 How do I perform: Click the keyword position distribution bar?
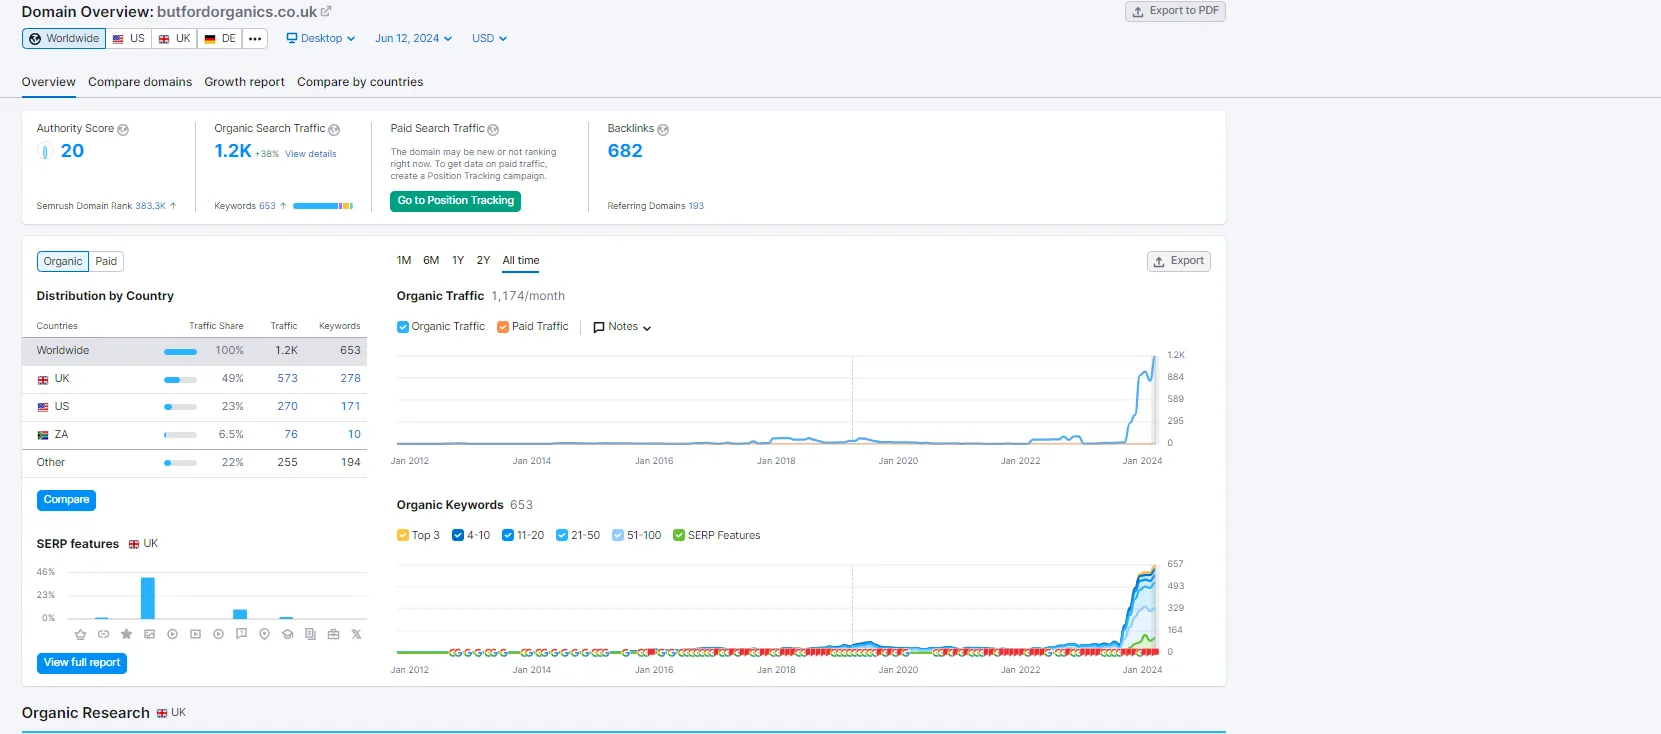pyautogui.click(x=323, y=206)
